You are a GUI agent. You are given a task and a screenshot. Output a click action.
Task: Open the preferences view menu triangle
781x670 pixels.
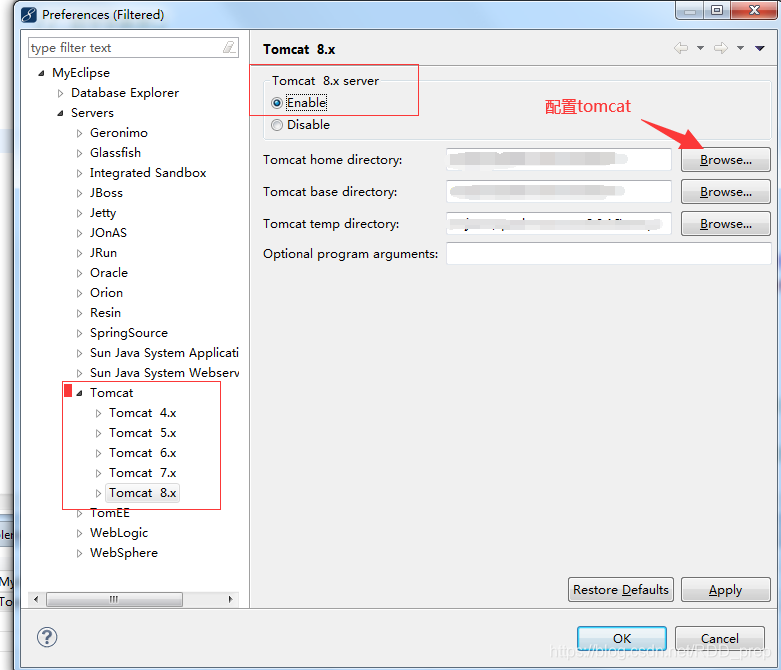760,48
